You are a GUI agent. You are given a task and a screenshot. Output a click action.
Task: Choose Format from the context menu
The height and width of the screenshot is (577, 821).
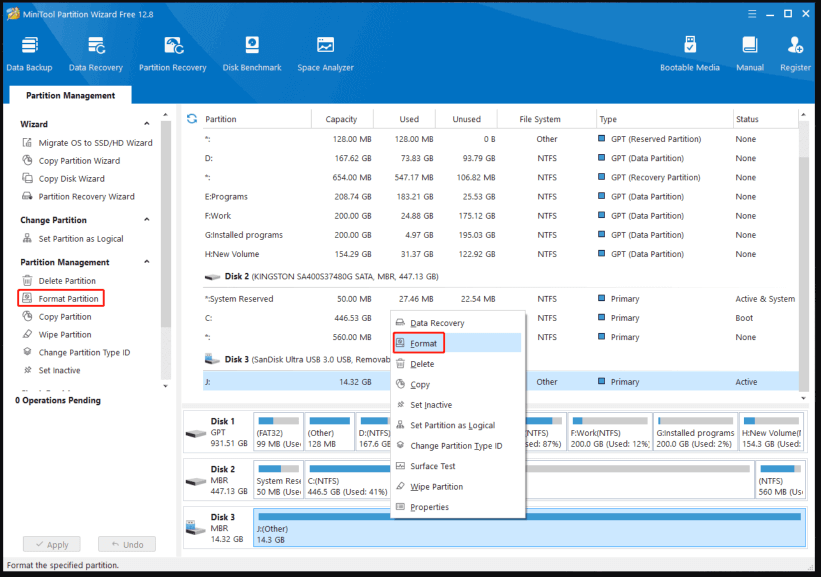(x=424, y=343)
